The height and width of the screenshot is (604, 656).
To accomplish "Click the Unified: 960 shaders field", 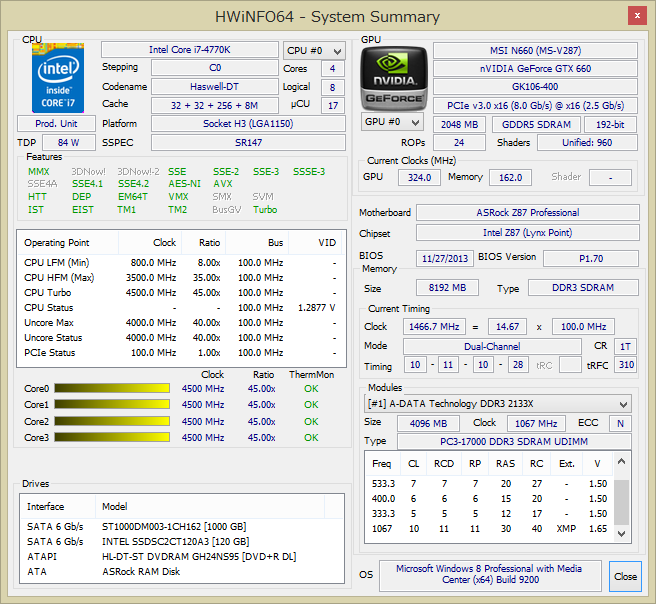I will click(587, 143).
